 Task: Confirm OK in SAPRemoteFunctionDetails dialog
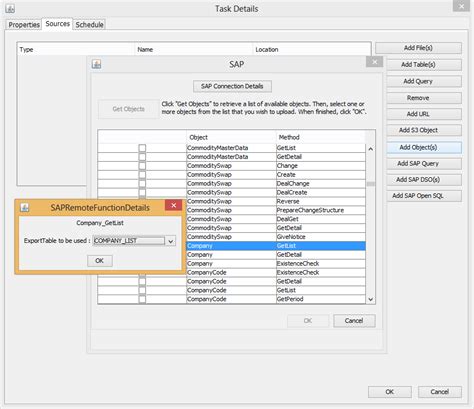(100, 261)
